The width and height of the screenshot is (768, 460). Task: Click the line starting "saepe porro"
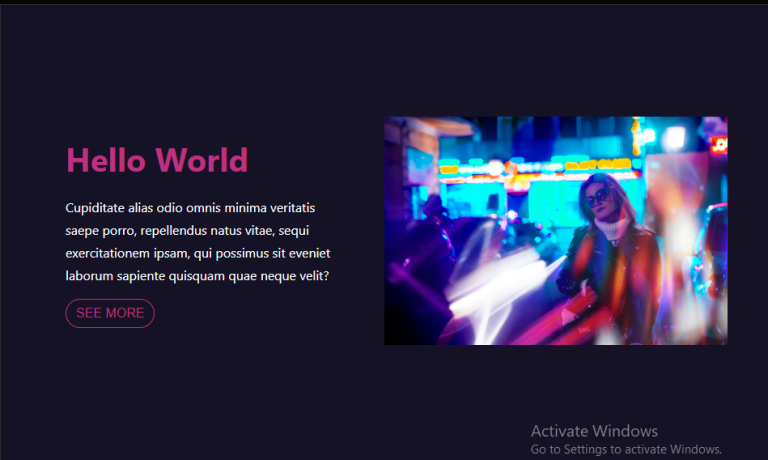[187, 230]
